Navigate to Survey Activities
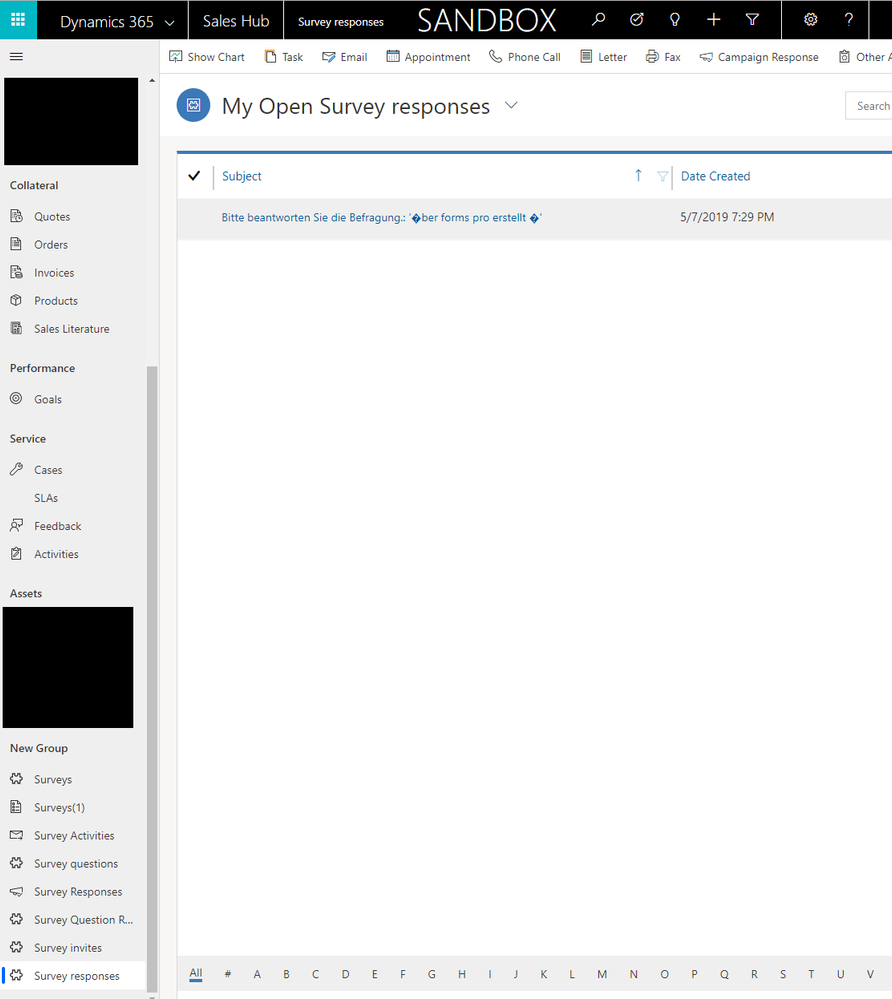Image resolution: width=892 pixels, height=999 pixels. pos(73,835)
